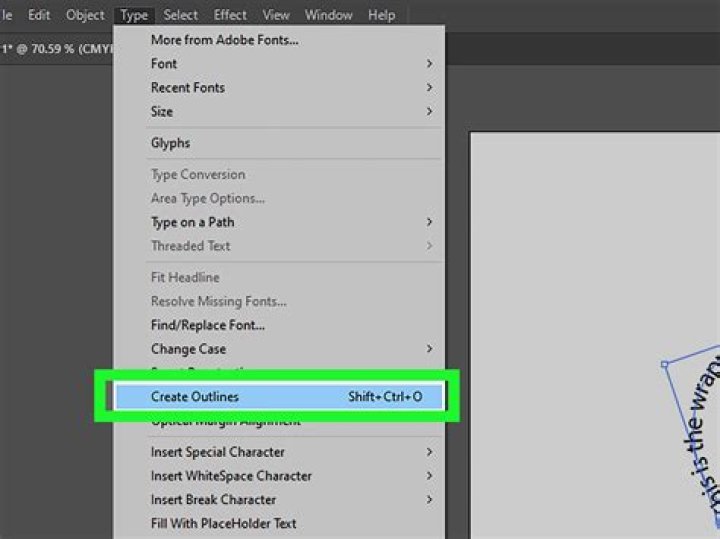Expand Insert WhiteSpace Character submenu
This screenshot has height=539, width=720.
(x=429, y=476)
